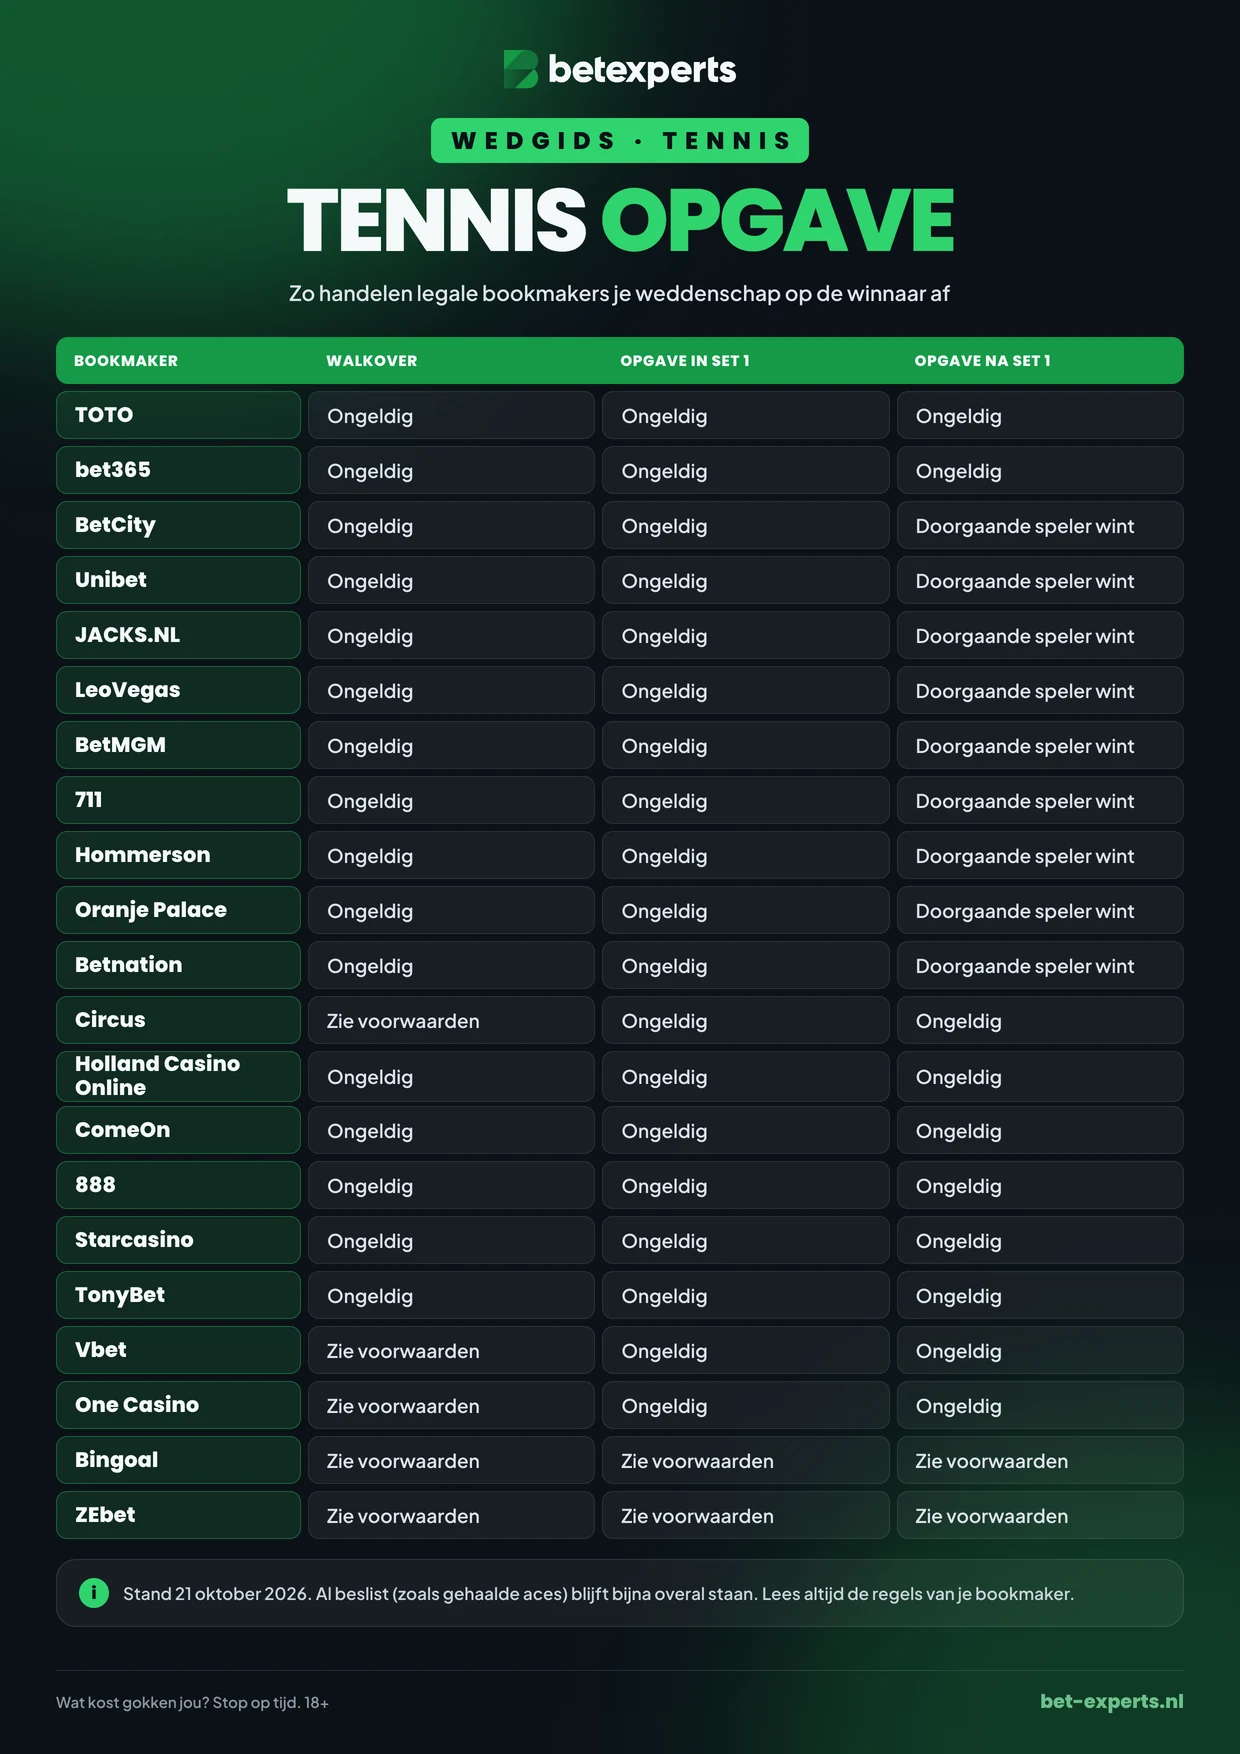1240x1754 pixels.
Task: Click the 'Bingoal' bookmaker cell
Action: (x=178, y=1460)
